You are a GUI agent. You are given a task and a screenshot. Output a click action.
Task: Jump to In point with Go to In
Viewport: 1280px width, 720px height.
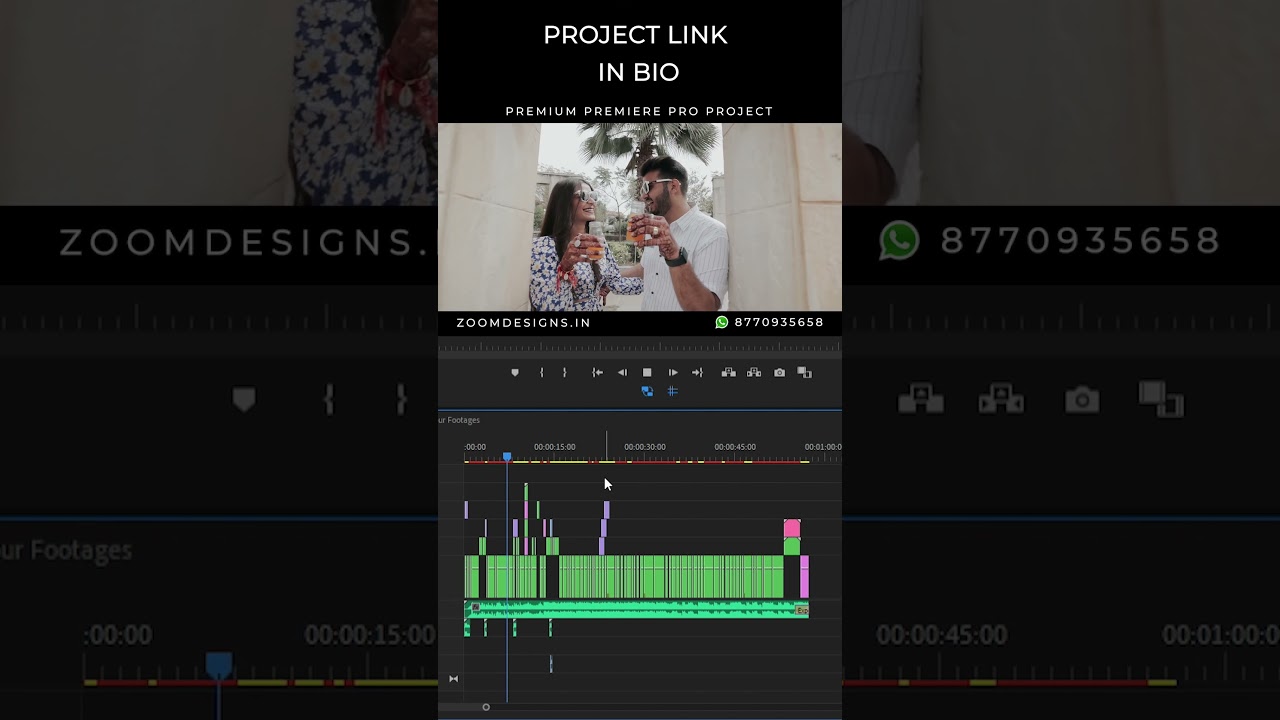(597, 373)
